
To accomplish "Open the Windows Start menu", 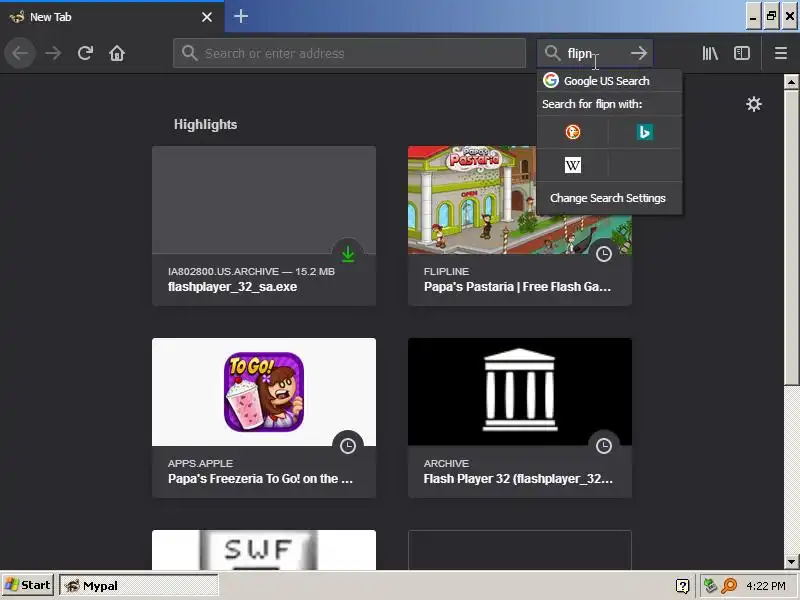I will (28, 585).
